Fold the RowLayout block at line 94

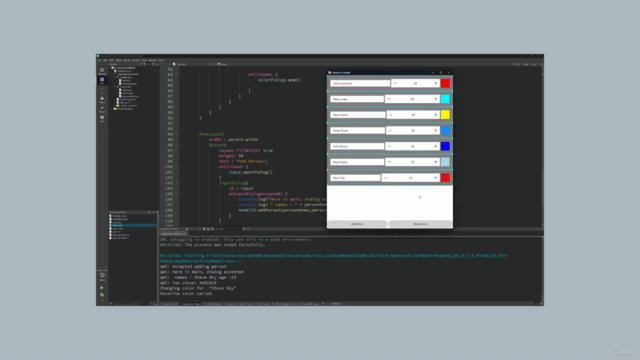click(176, 134)
